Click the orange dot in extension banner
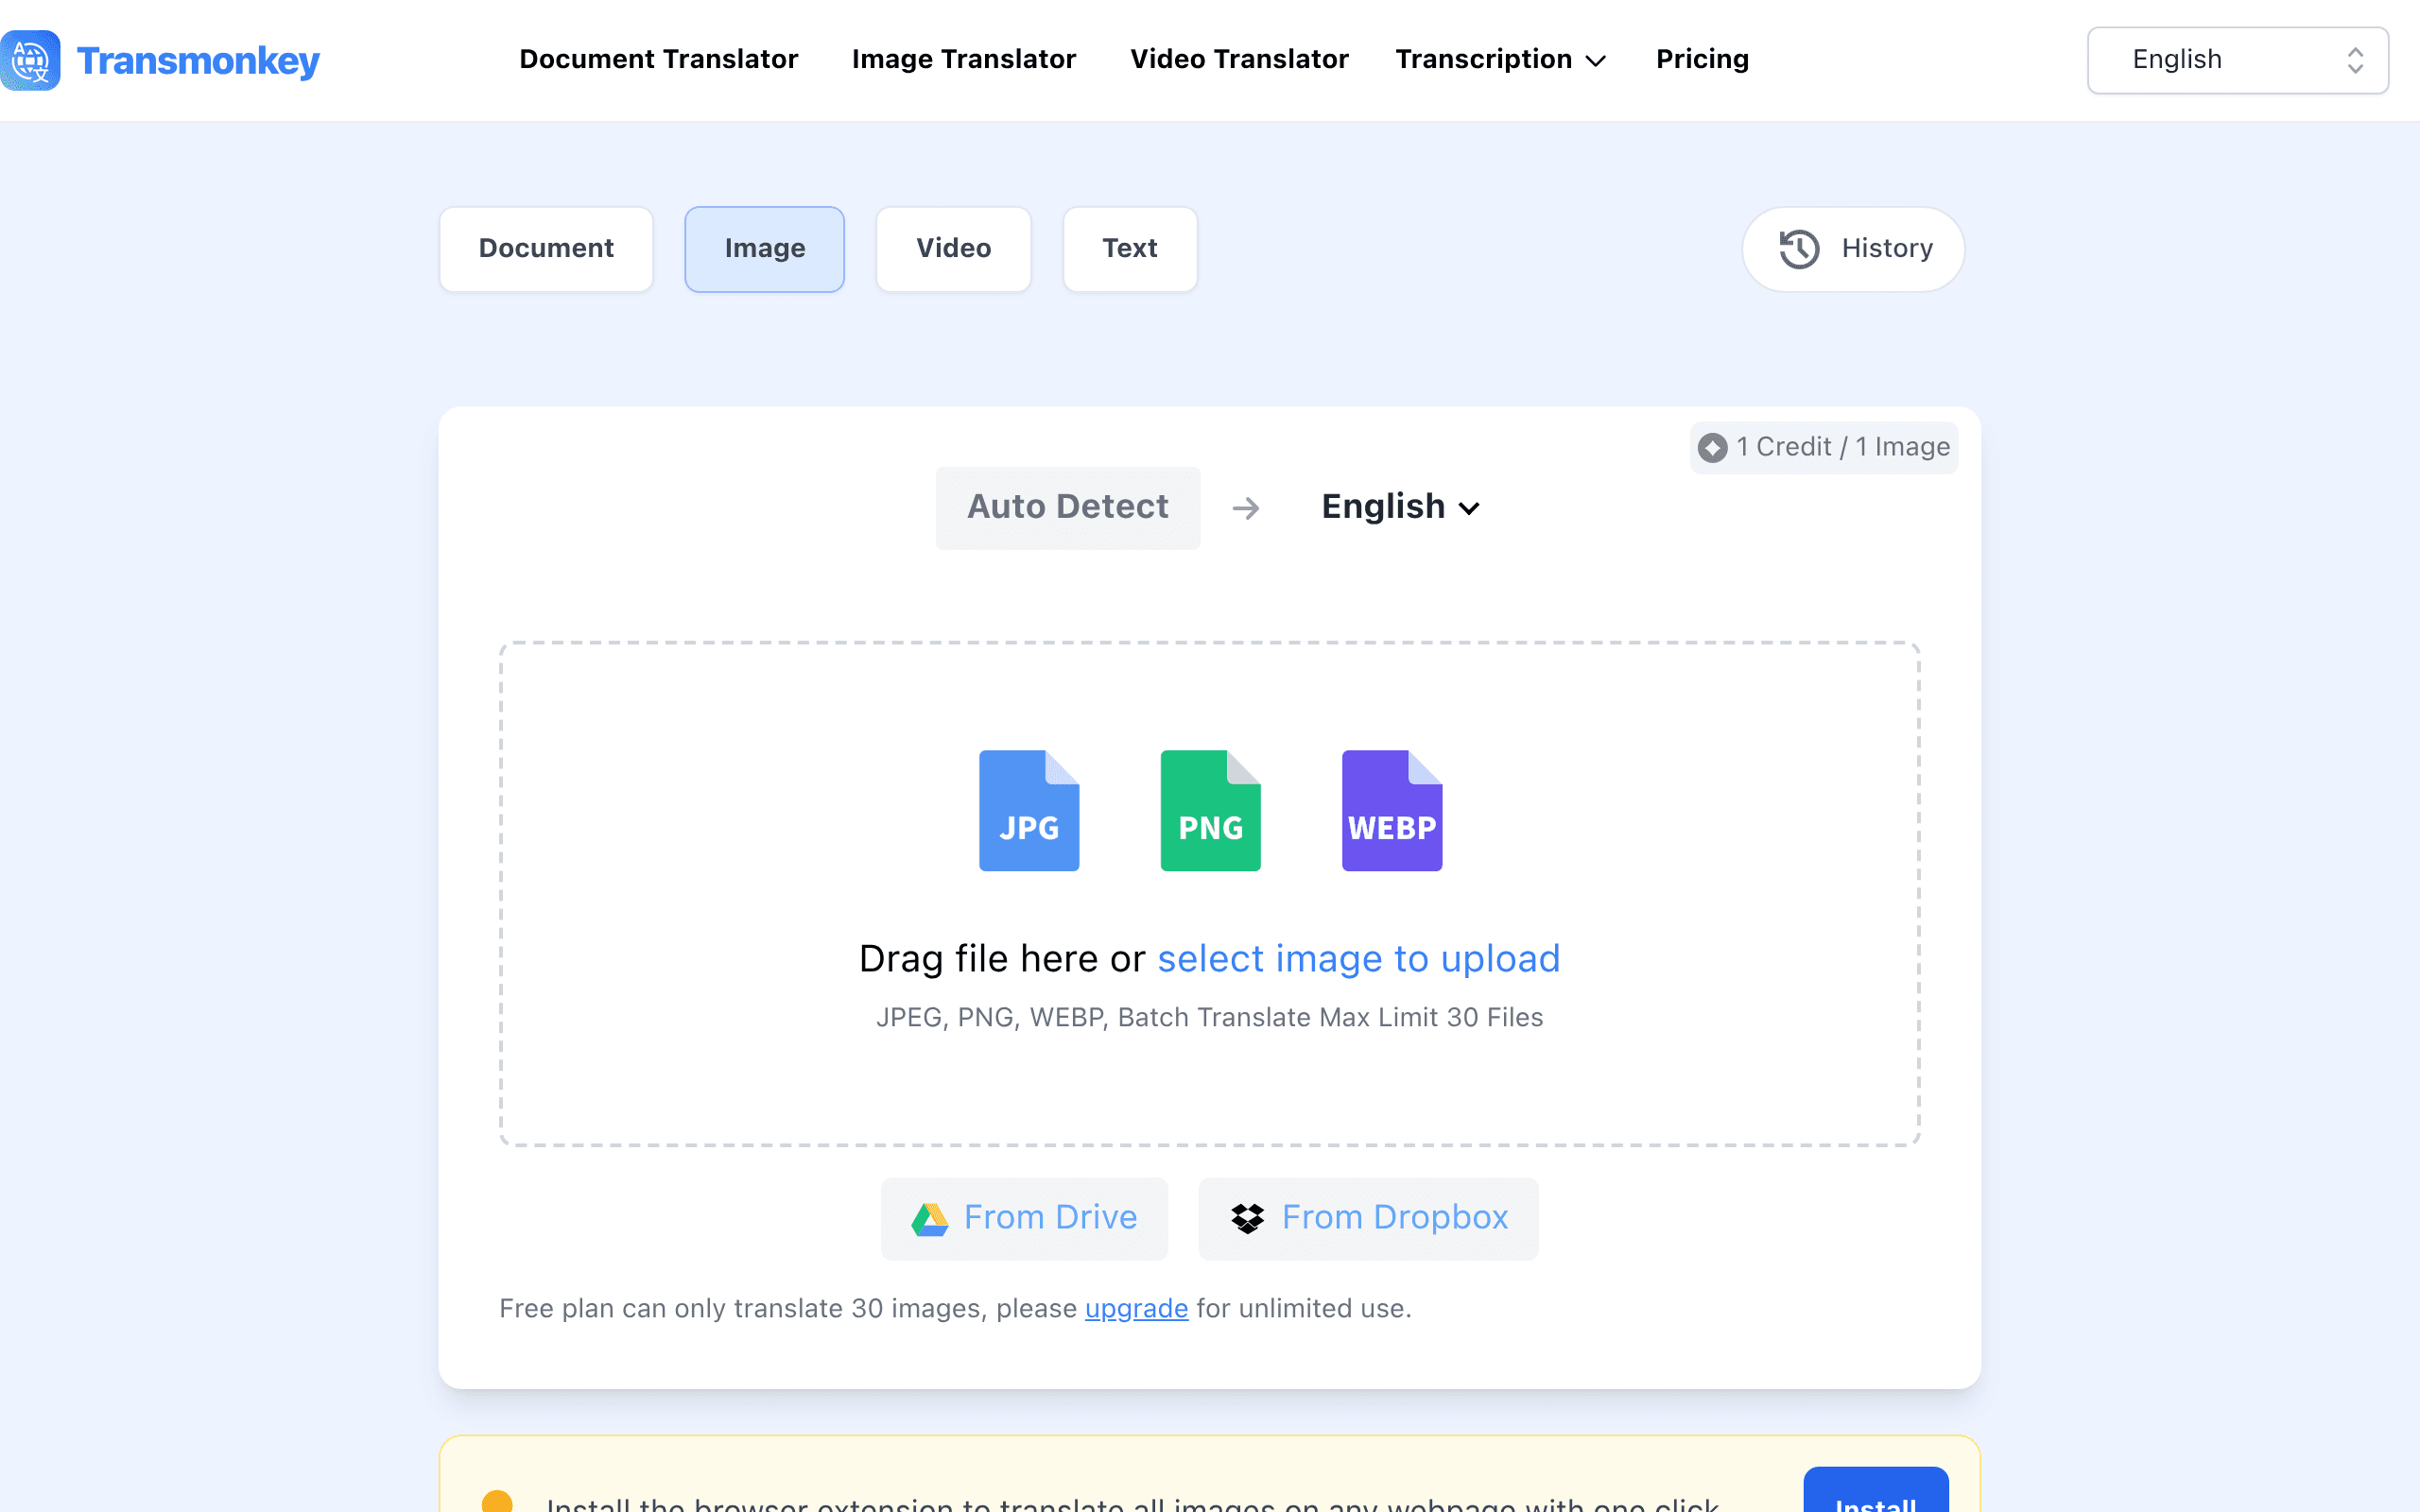This screenshot has width=2420, height=1512. [497, 1501]
